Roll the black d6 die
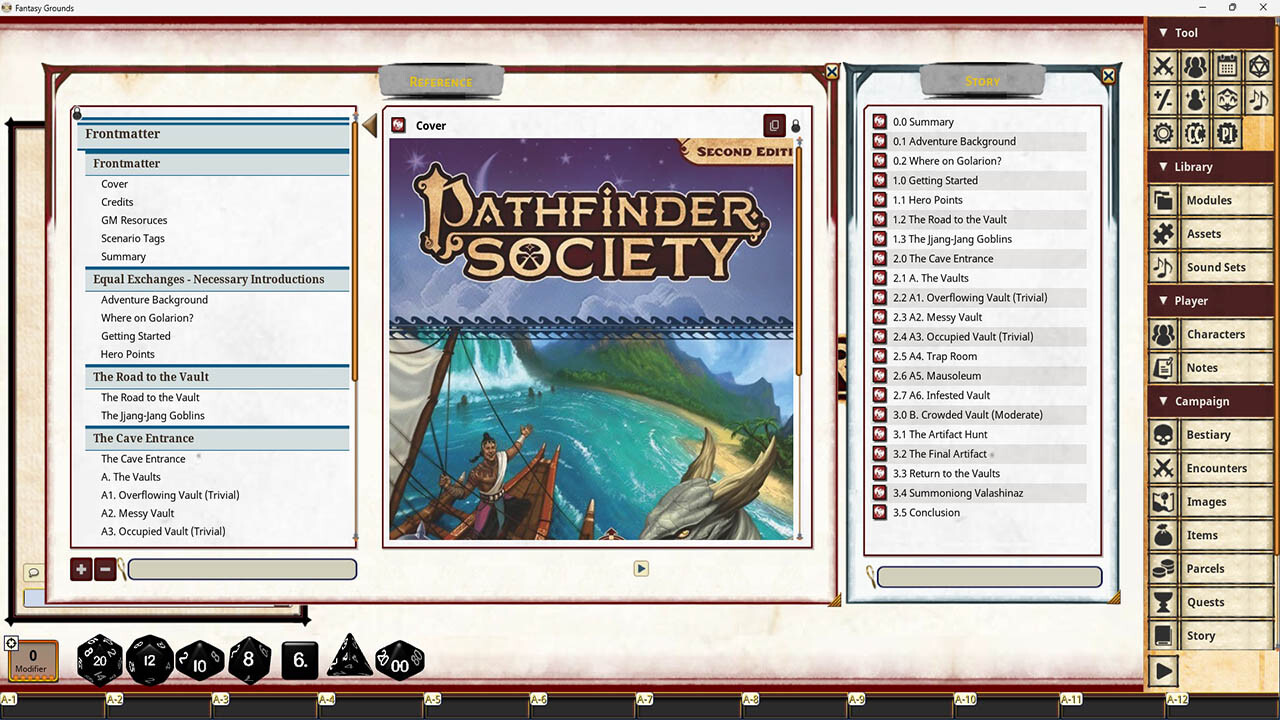The height and width of the screenshot is (720, 1280). click(299, 659)
